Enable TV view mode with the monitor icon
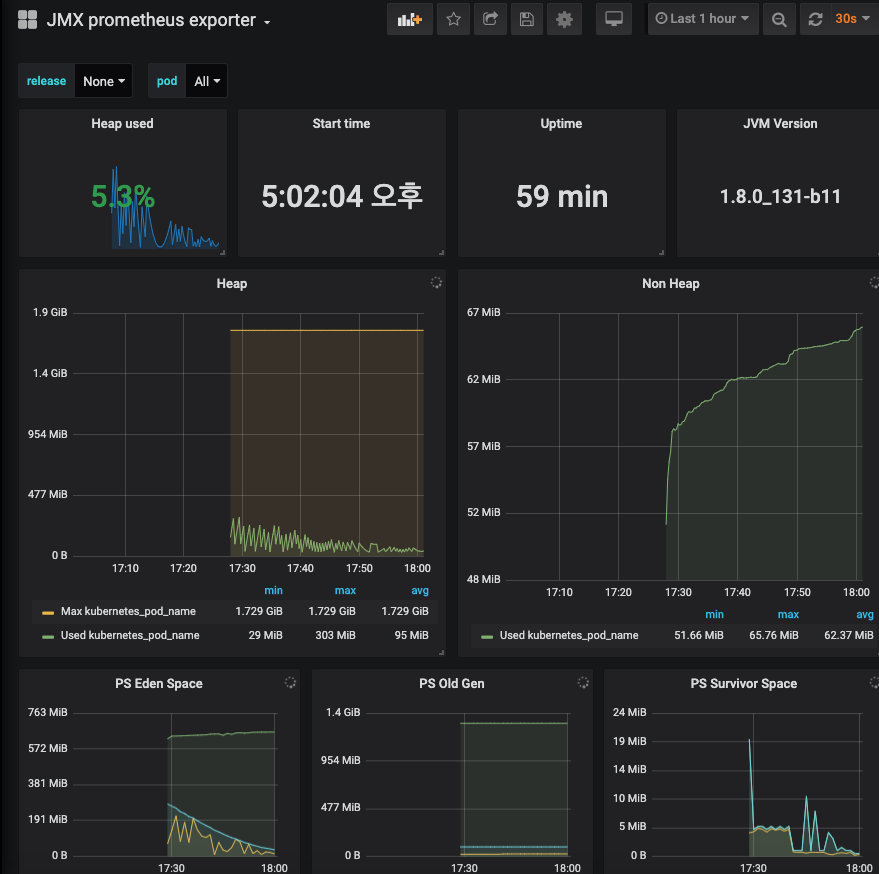Image resolution: width=879 pixels, height=874 pixels. coord(613,18)
